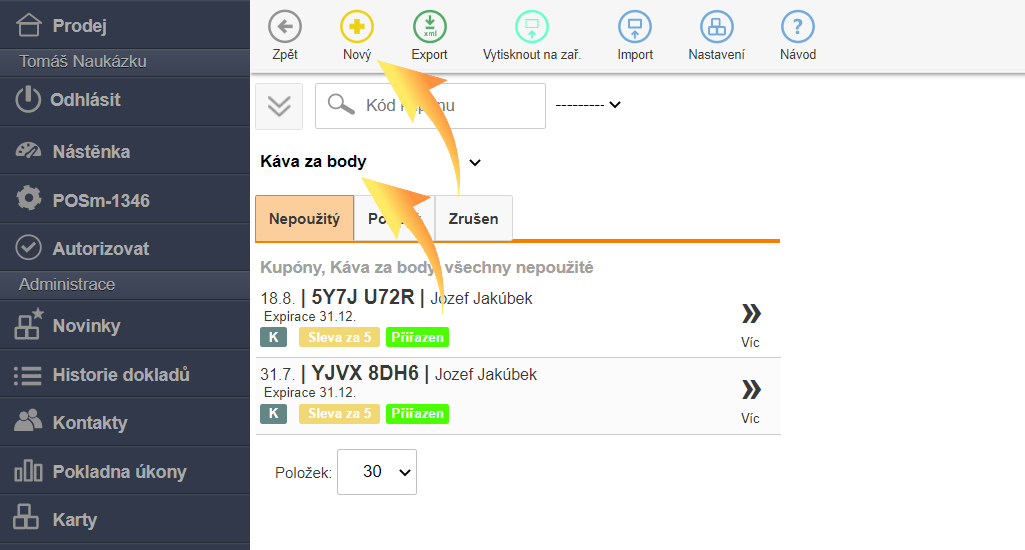The height and width of the screenshot is (550, 1025).
Task: Open the Import tool
Action: tap(635, 27)
